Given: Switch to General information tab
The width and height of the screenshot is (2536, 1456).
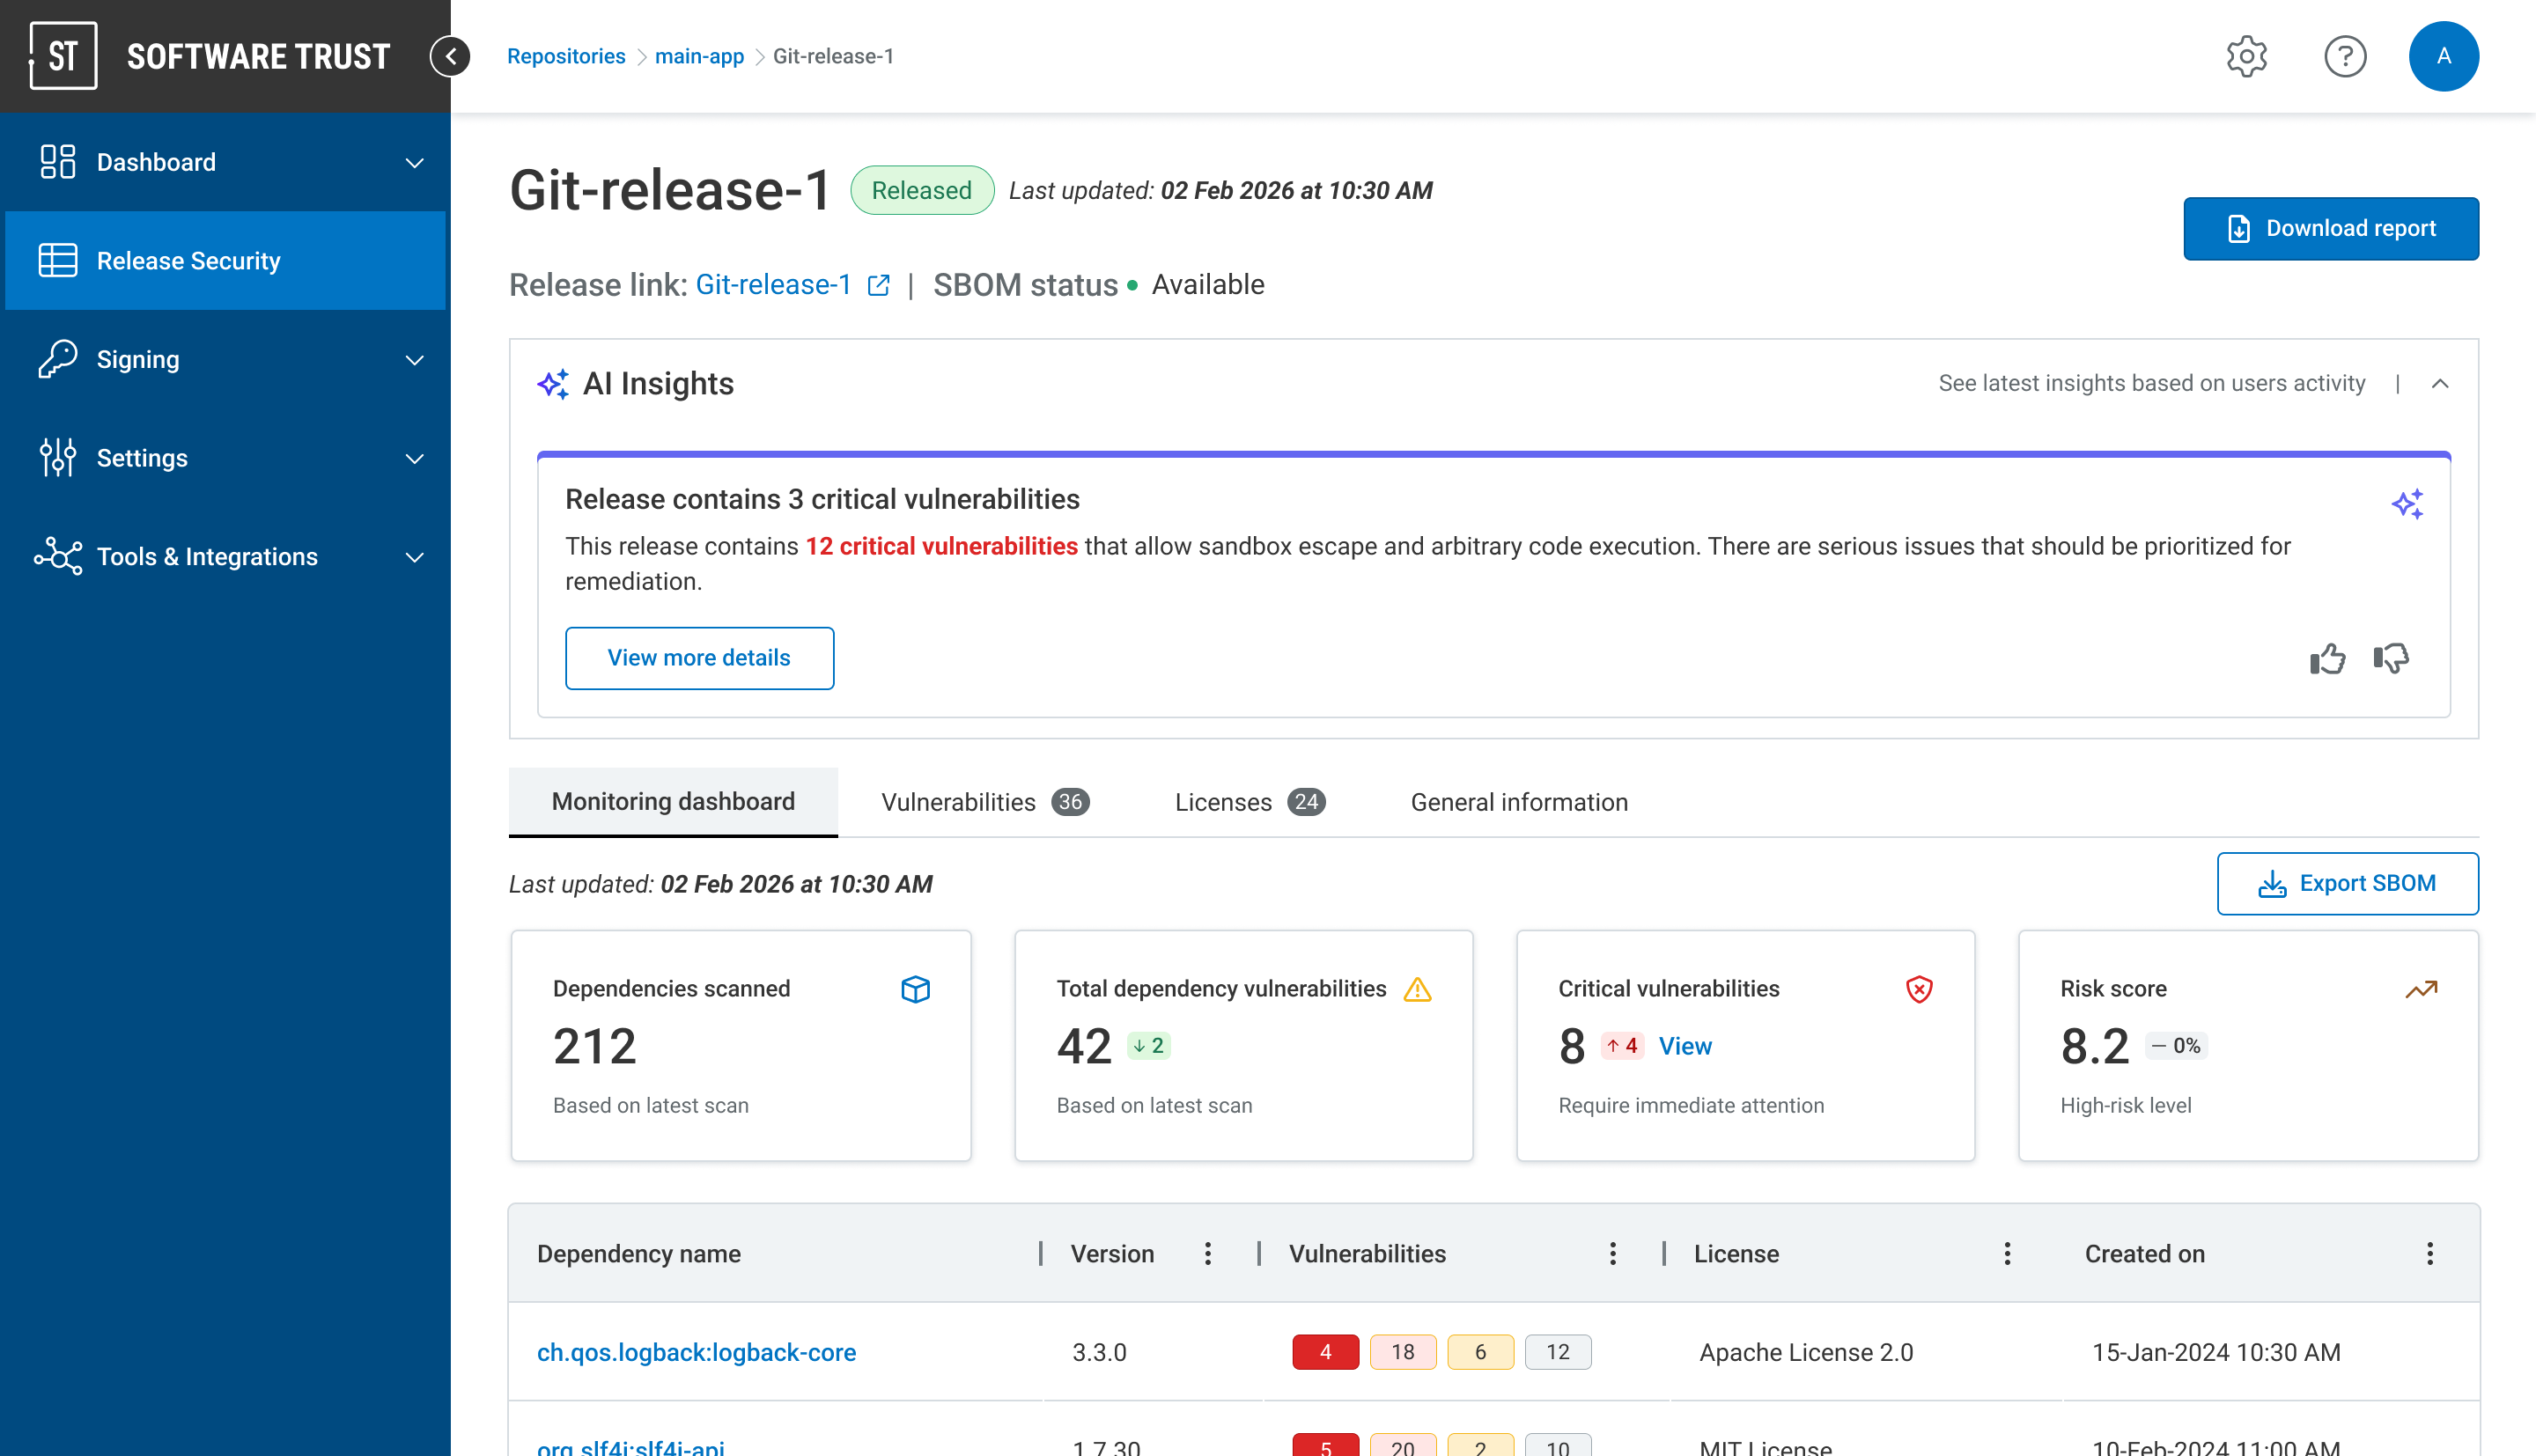Looking at the screenshot, I should tap(1519, 802).
